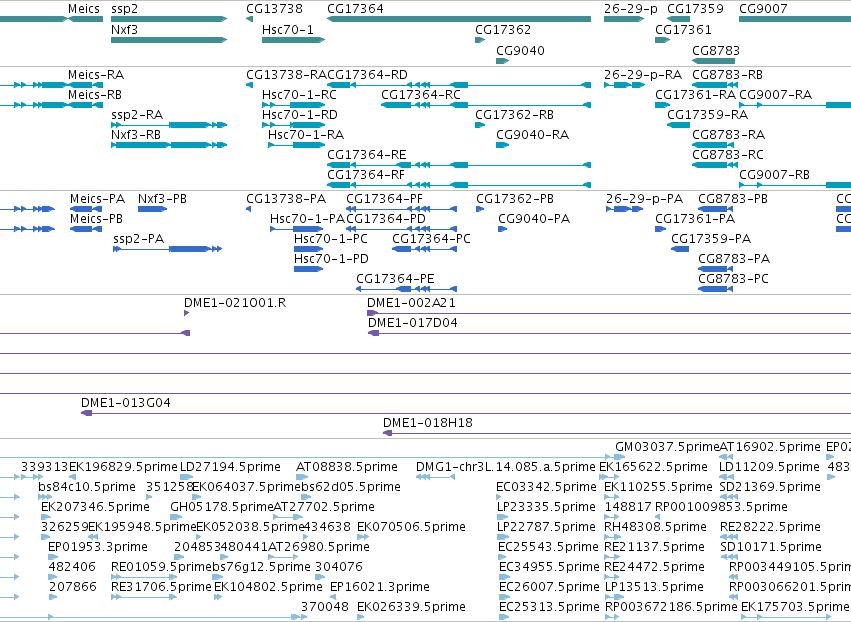Open the SD10171.5prime EST feature
The height and width of the screenshot is (622, 851).
point(729,557)
